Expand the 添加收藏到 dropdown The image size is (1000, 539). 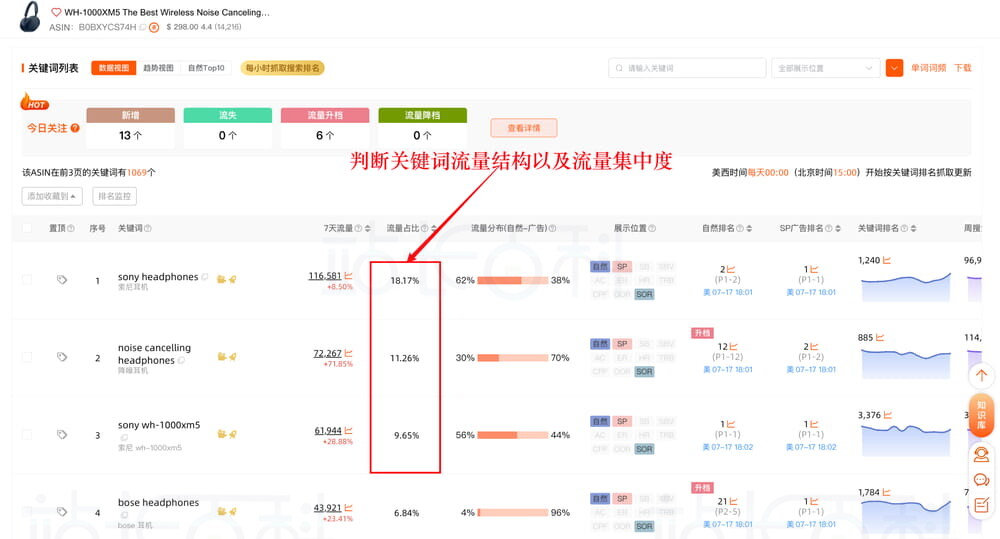click(x=54, y=196)
